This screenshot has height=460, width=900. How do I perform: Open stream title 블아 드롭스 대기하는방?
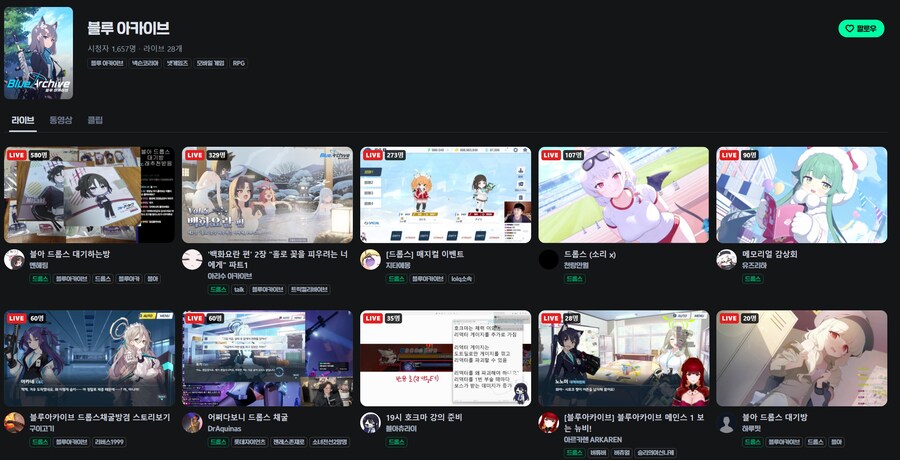coord(69,254)
